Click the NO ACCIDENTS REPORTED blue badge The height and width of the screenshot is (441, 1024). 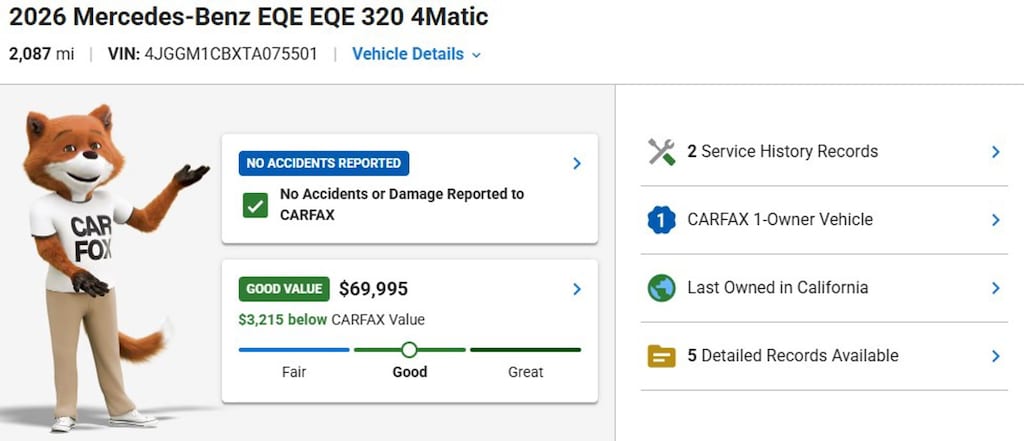coord(324,163)
